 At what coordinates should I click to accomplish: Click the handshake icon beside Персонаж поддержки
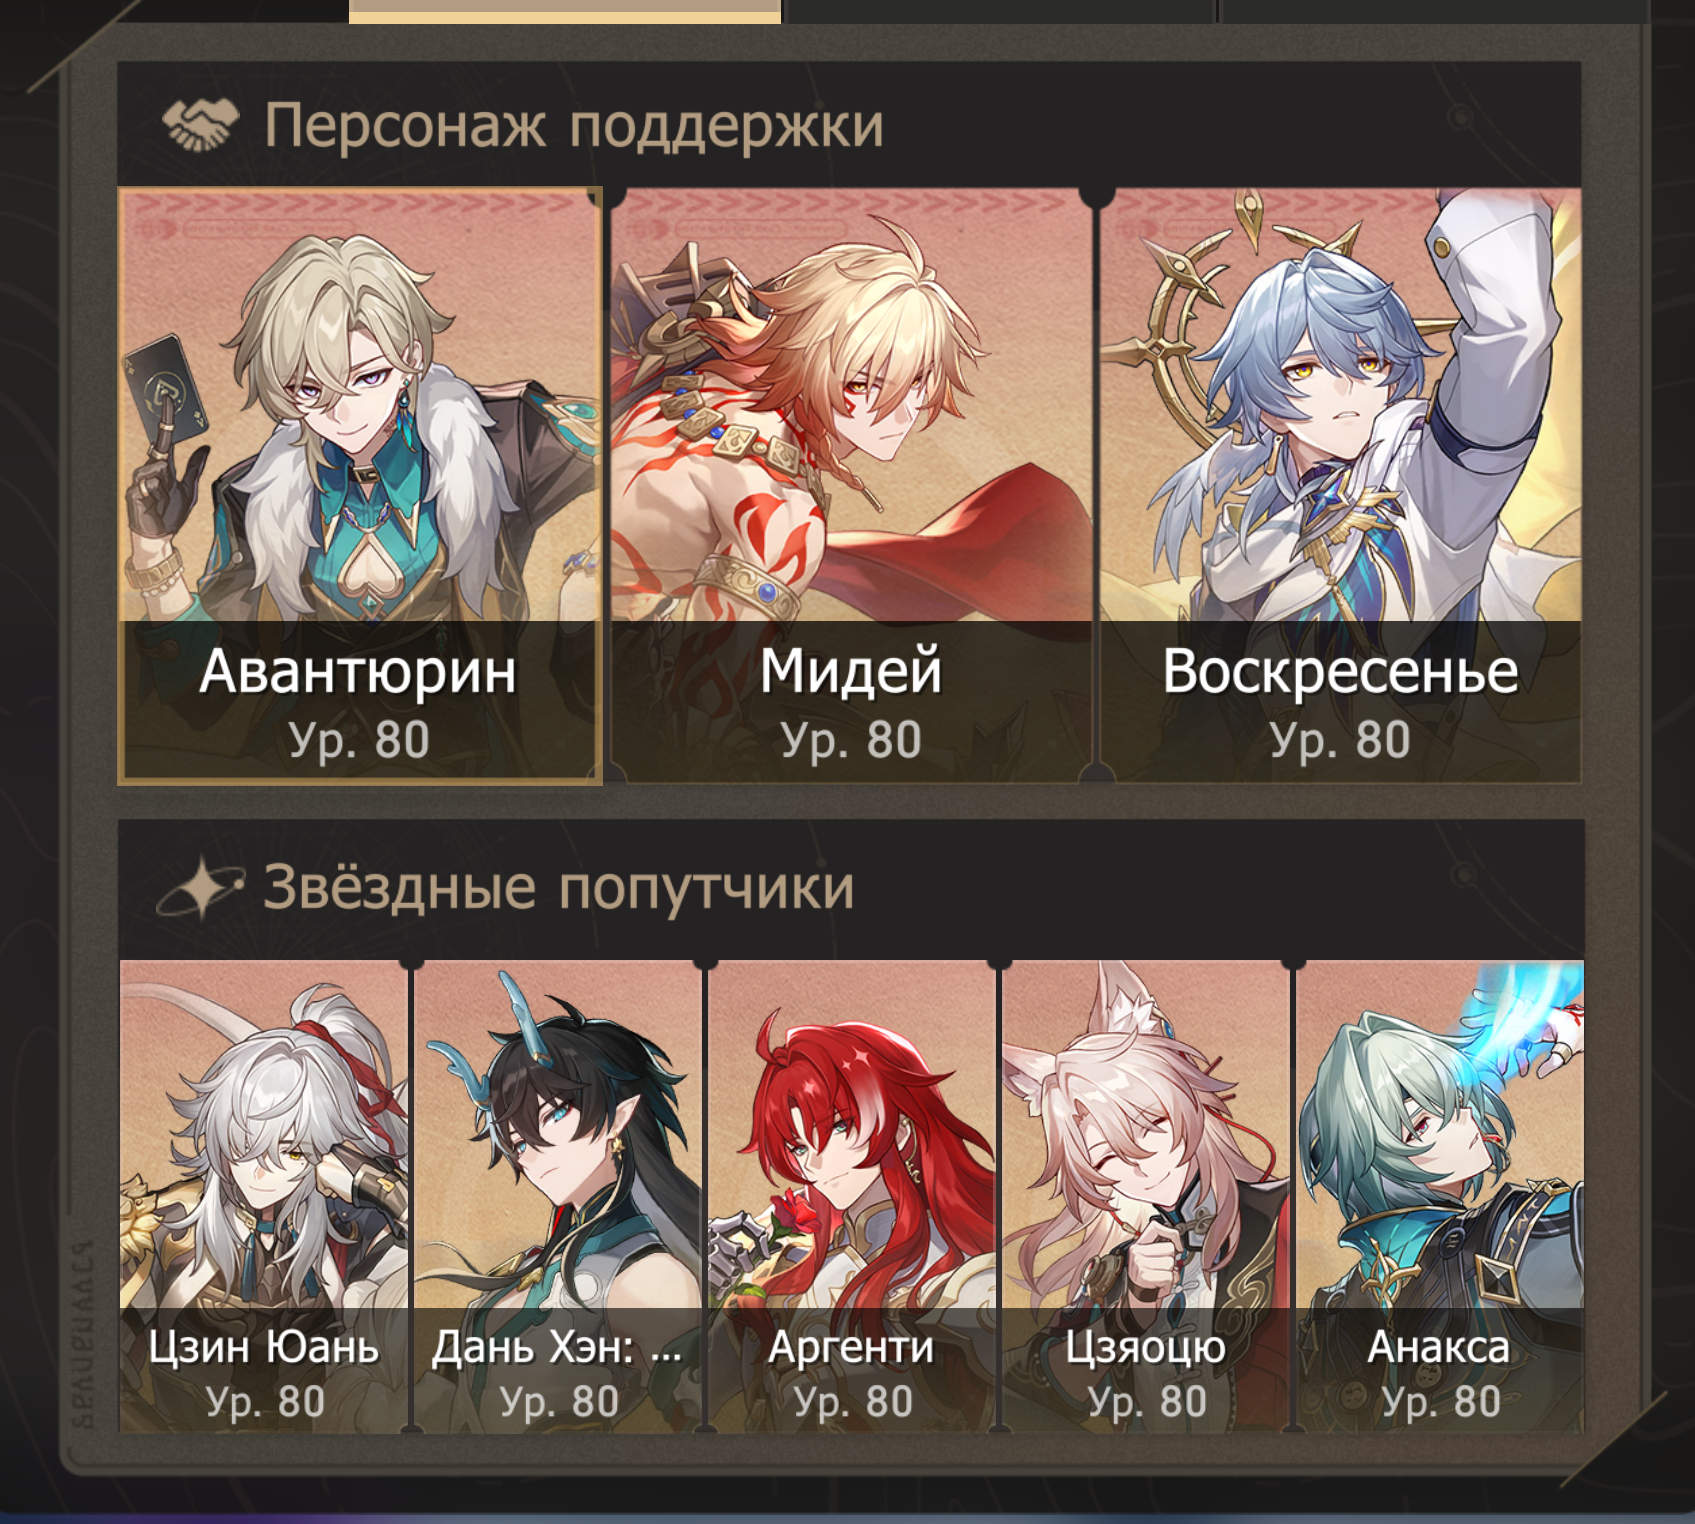coord(201,125)
